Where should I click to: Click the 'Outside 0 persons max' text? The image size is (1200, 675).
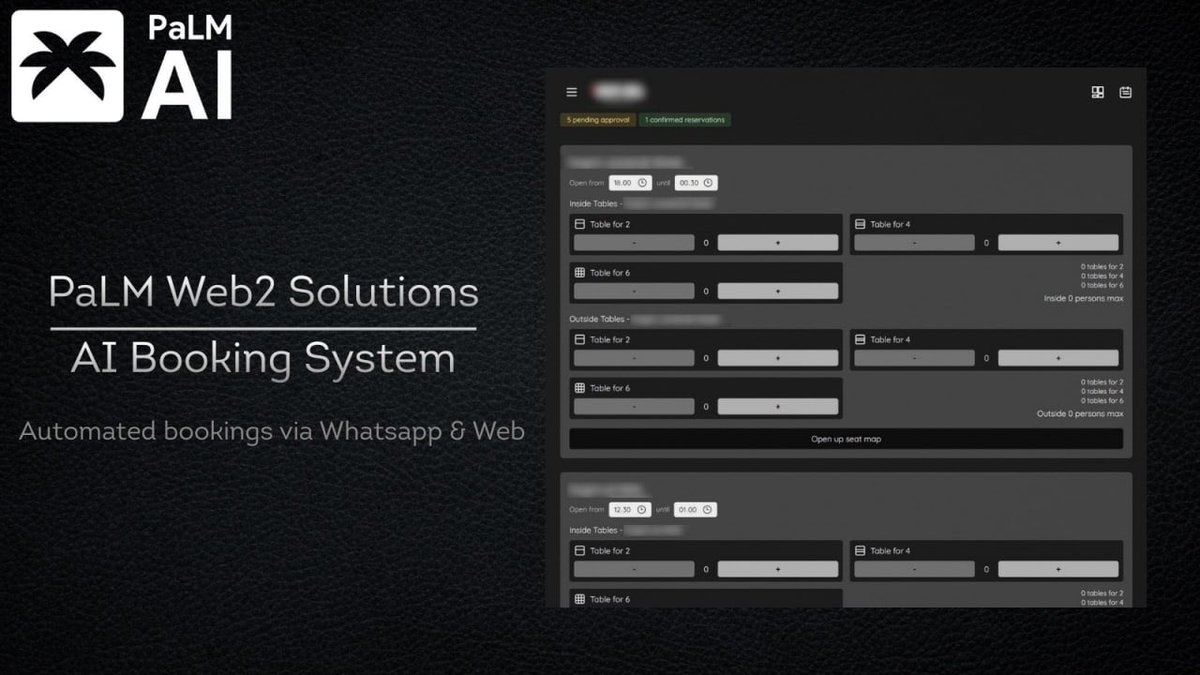coord(1080,413)
